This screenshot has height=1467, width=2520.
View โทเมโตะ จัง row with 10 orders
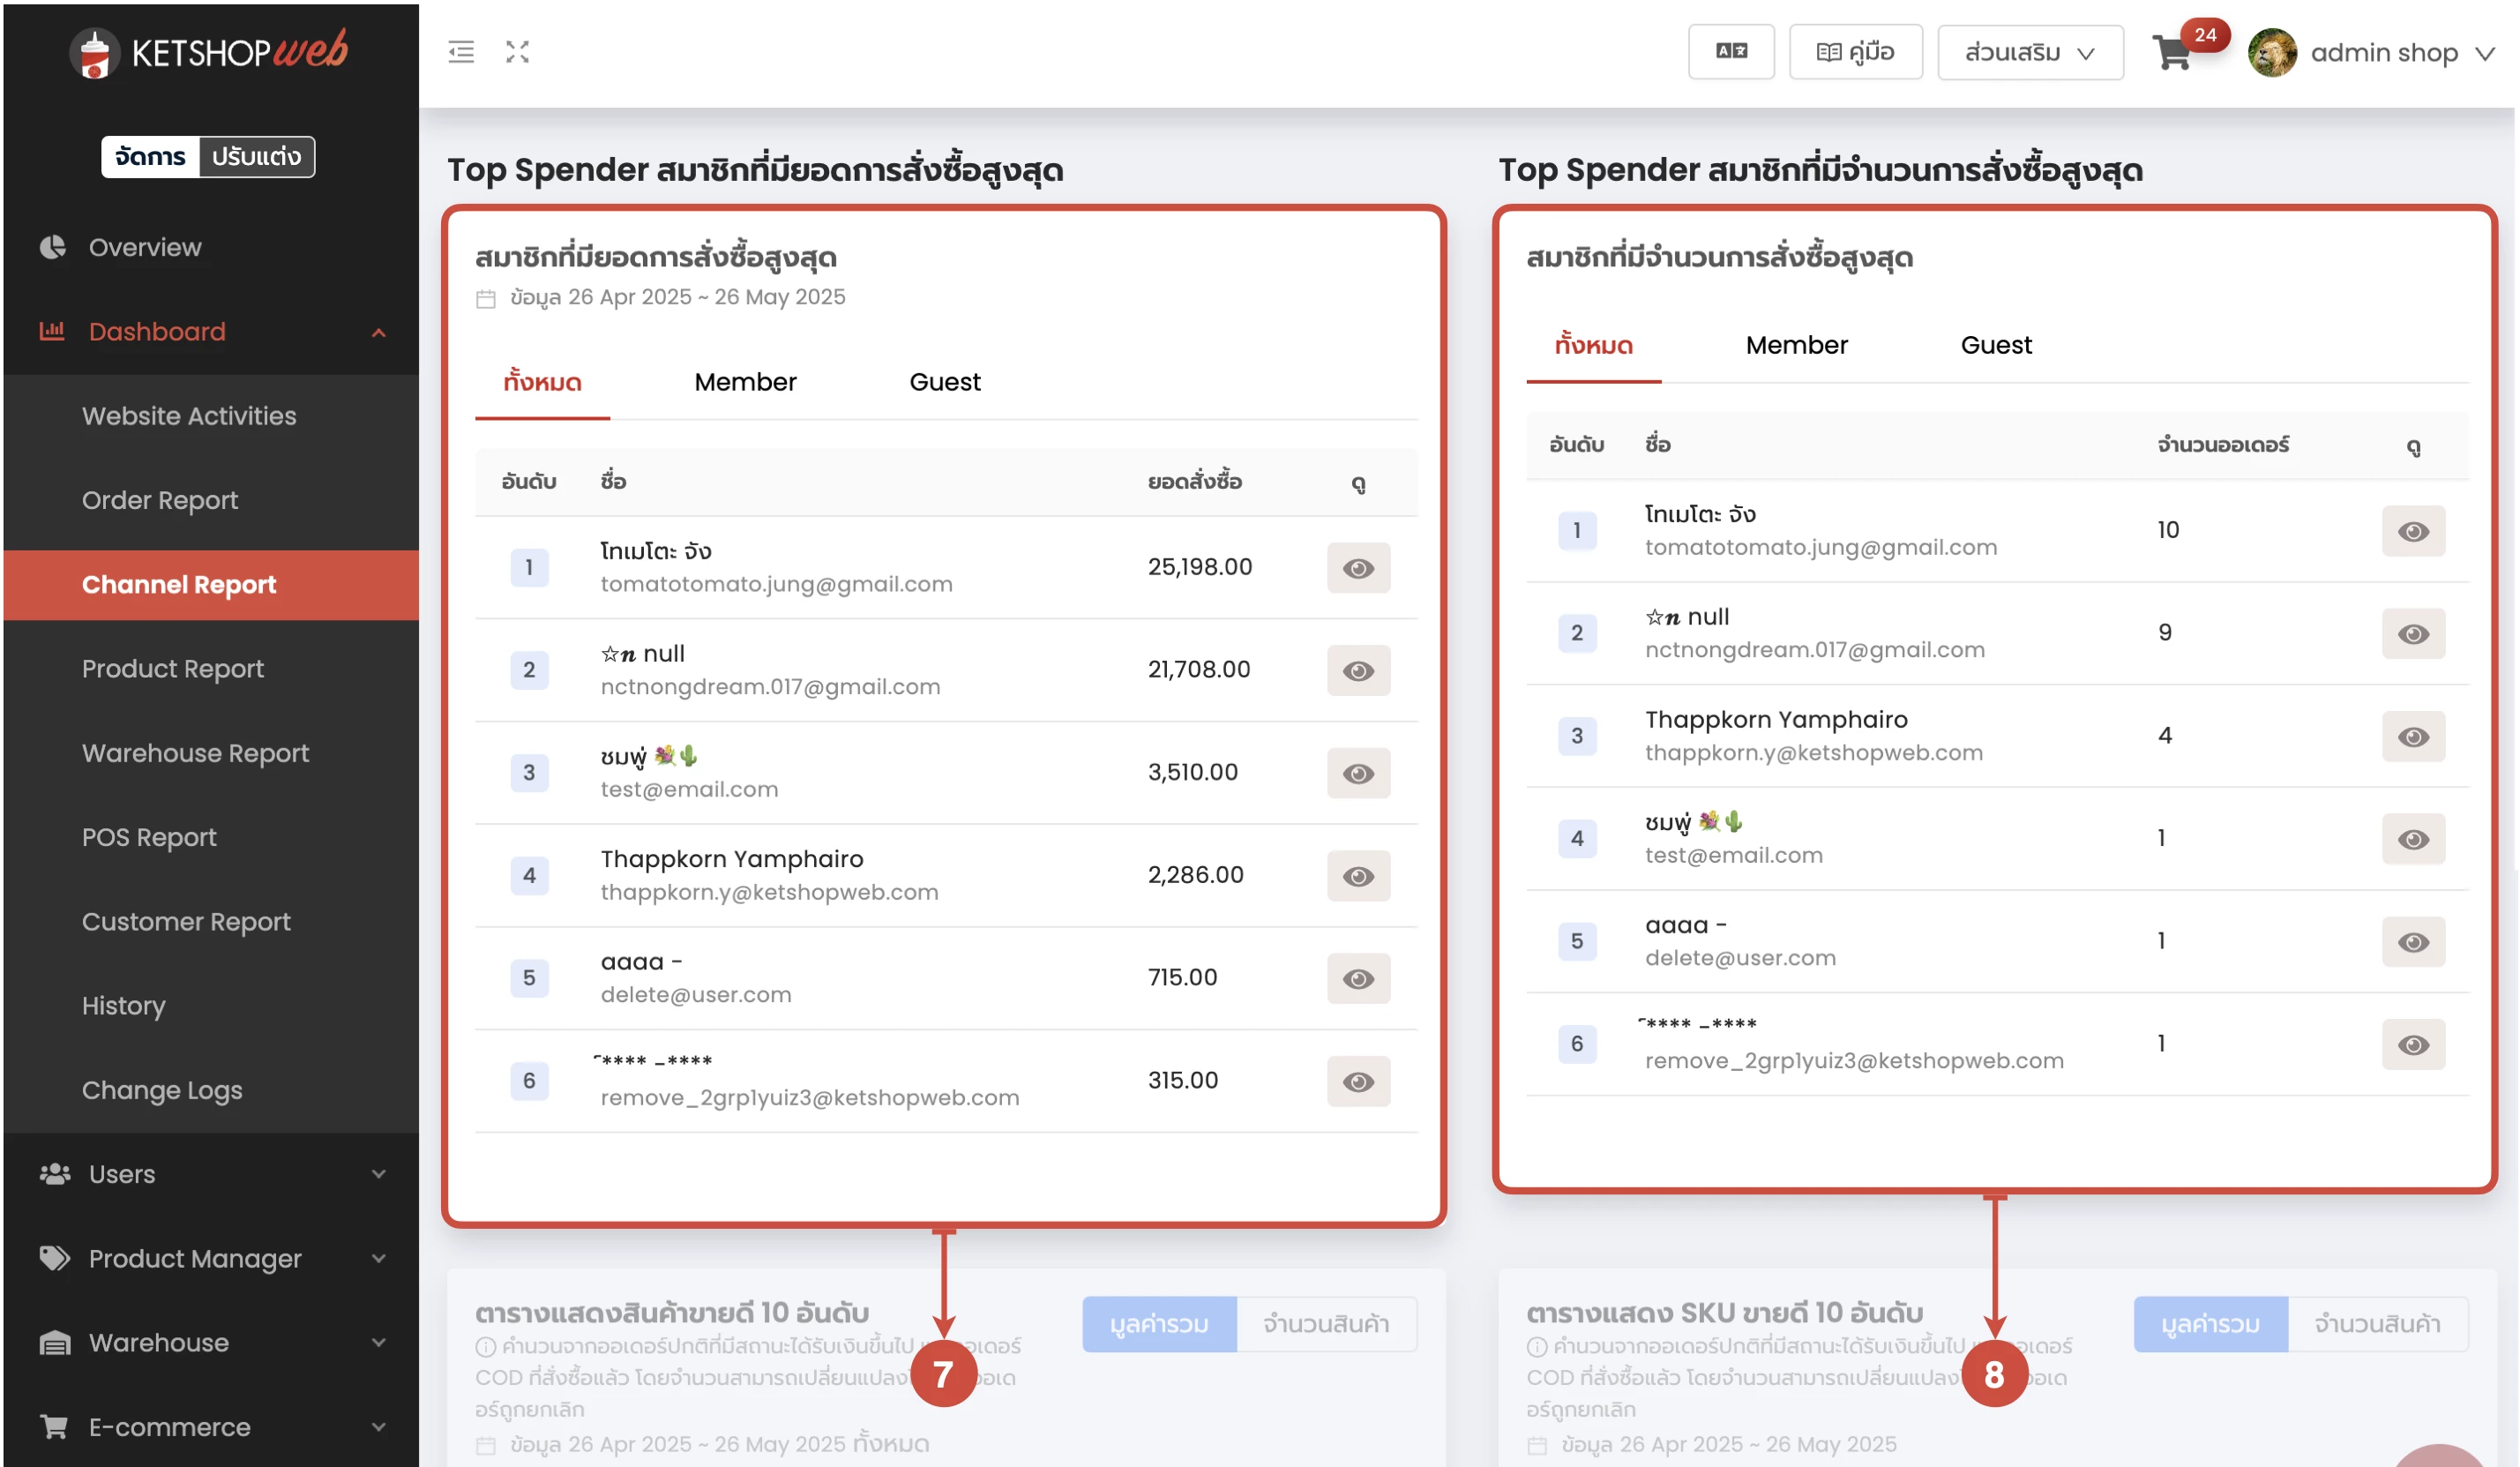tap(2413, 531)
